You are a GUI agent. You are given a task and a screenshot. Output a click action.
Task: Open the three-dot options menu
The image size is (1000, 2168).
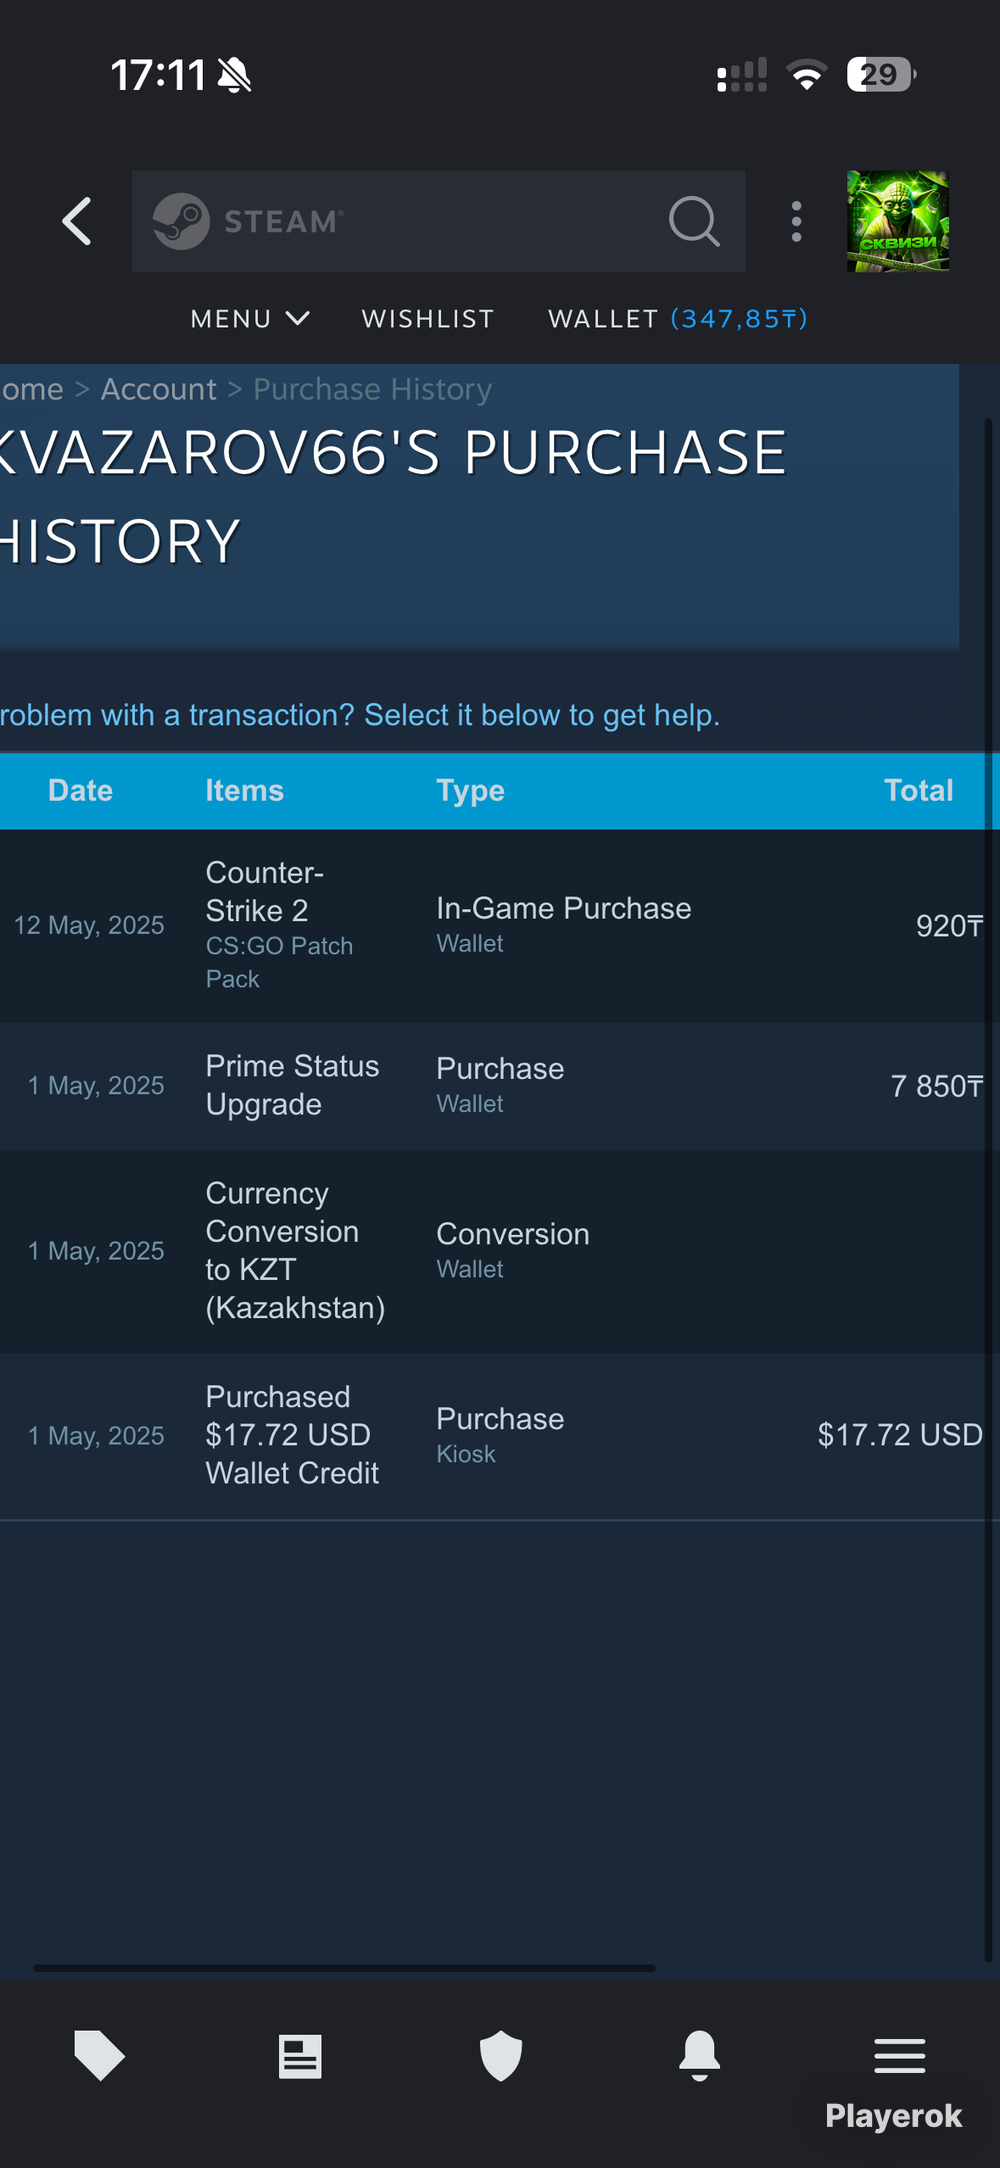click(796, 221)
